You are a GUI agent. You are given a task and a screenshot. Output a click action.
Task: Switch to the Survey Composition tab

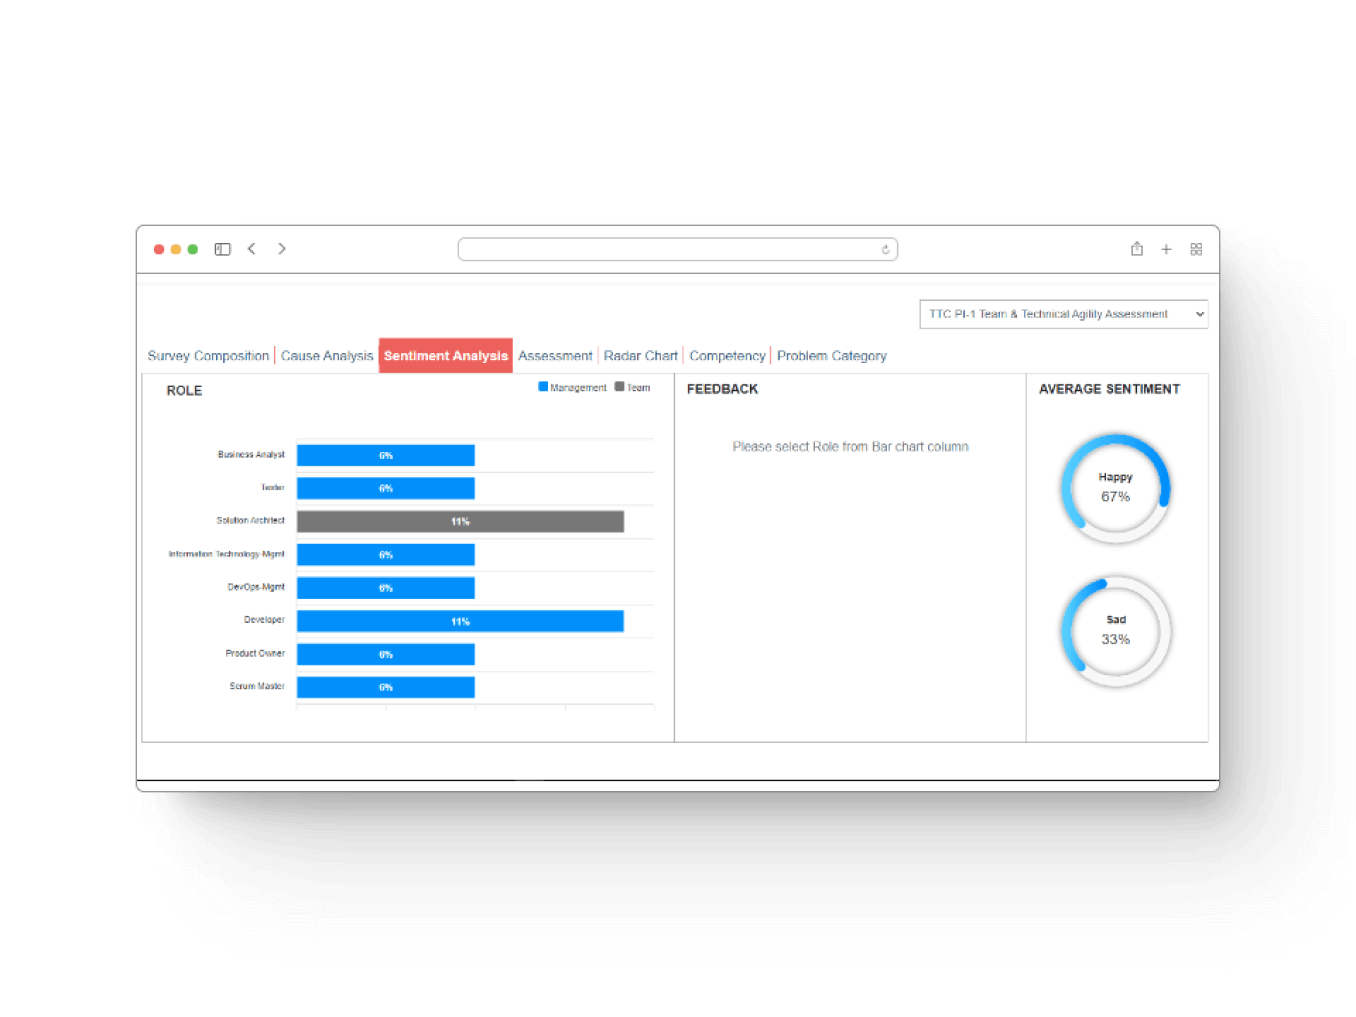tap(208, 356)
